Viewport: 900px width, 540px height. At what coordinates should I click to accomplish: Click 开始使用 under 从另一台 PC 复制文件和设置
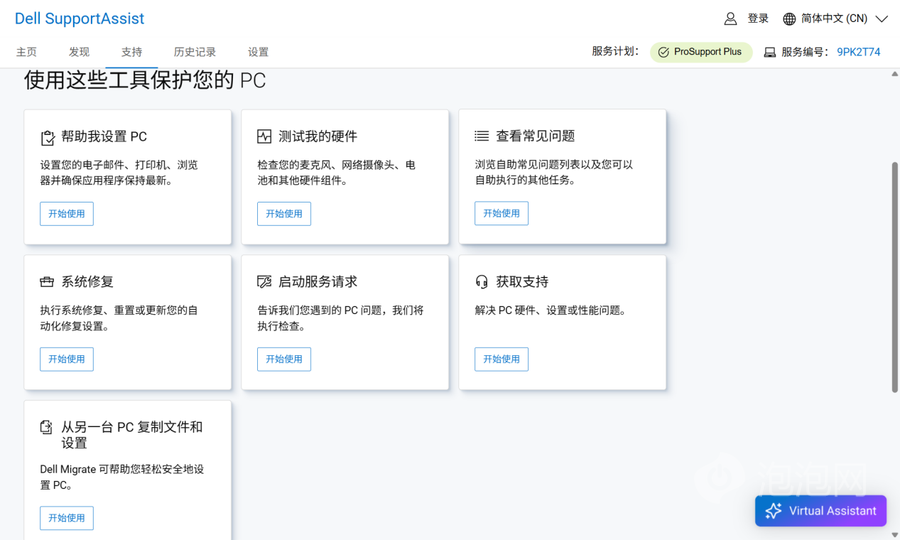[x=67, y=518]
